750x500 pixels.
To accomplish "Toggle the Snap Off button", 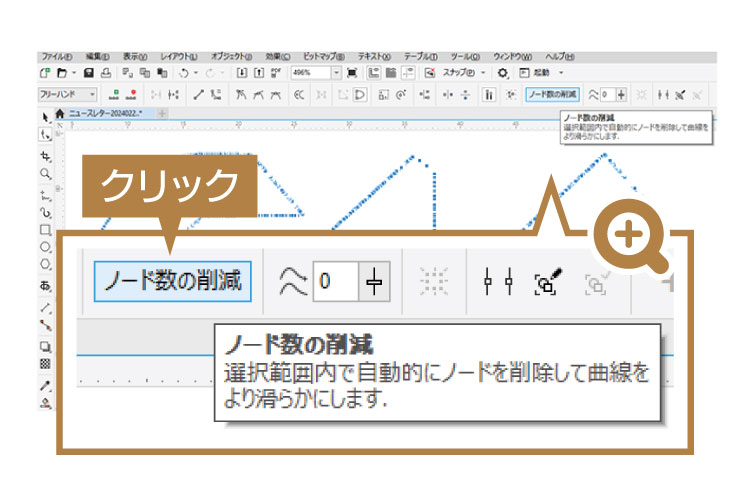I will pyautogui.click(x=430, y=73).
